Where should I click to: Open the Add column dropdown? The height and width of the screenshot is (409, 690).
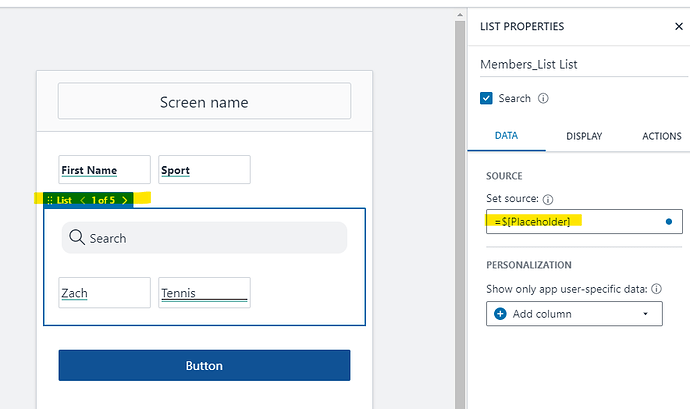tap(645, 314)
